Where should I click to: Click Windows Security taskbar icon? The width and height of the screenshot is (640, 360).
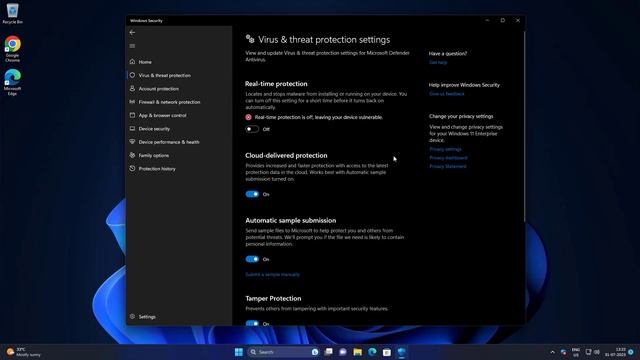402,352
